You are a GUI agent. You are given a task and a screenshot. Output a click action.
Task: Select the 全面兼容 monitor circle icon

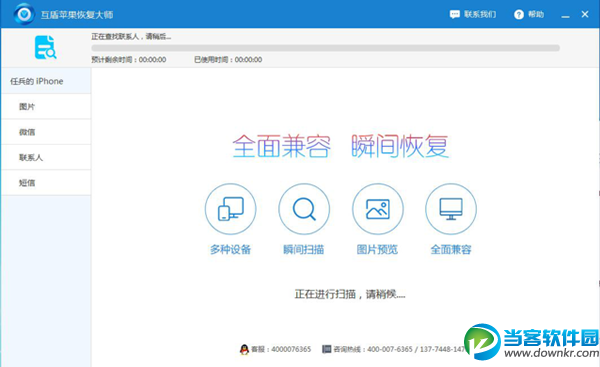click(451, 209)
